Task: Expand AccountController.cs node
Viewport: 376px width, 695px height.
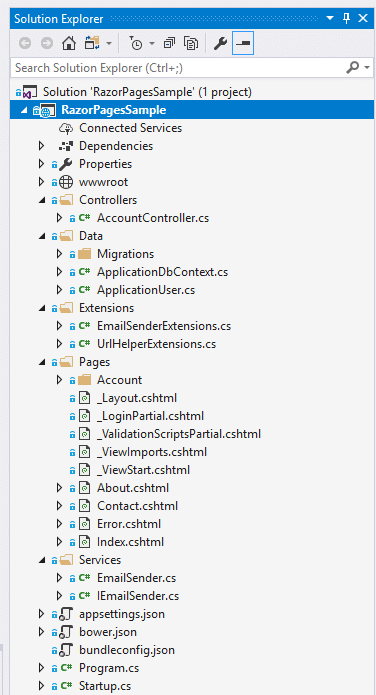Action: [59, 218]
